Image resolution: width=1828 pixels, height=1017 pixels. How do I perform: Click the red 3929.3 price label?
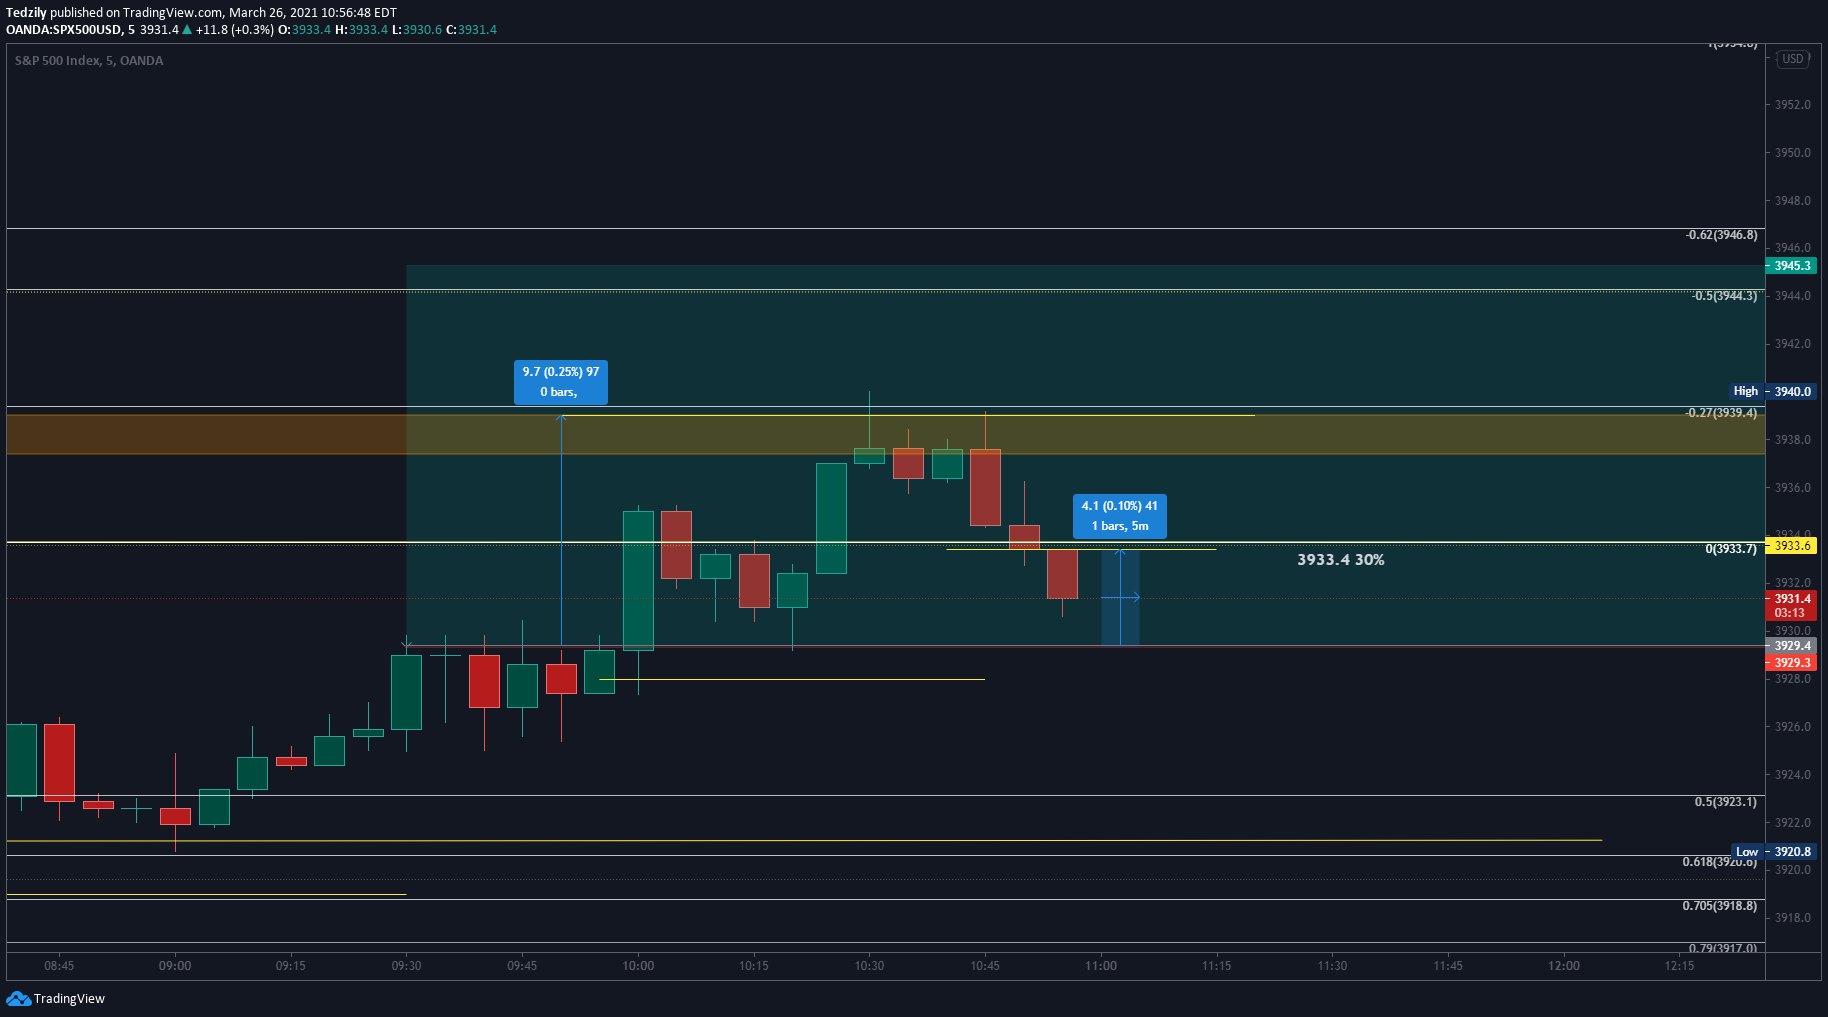pyautogui.click(x=1791, y=663)
